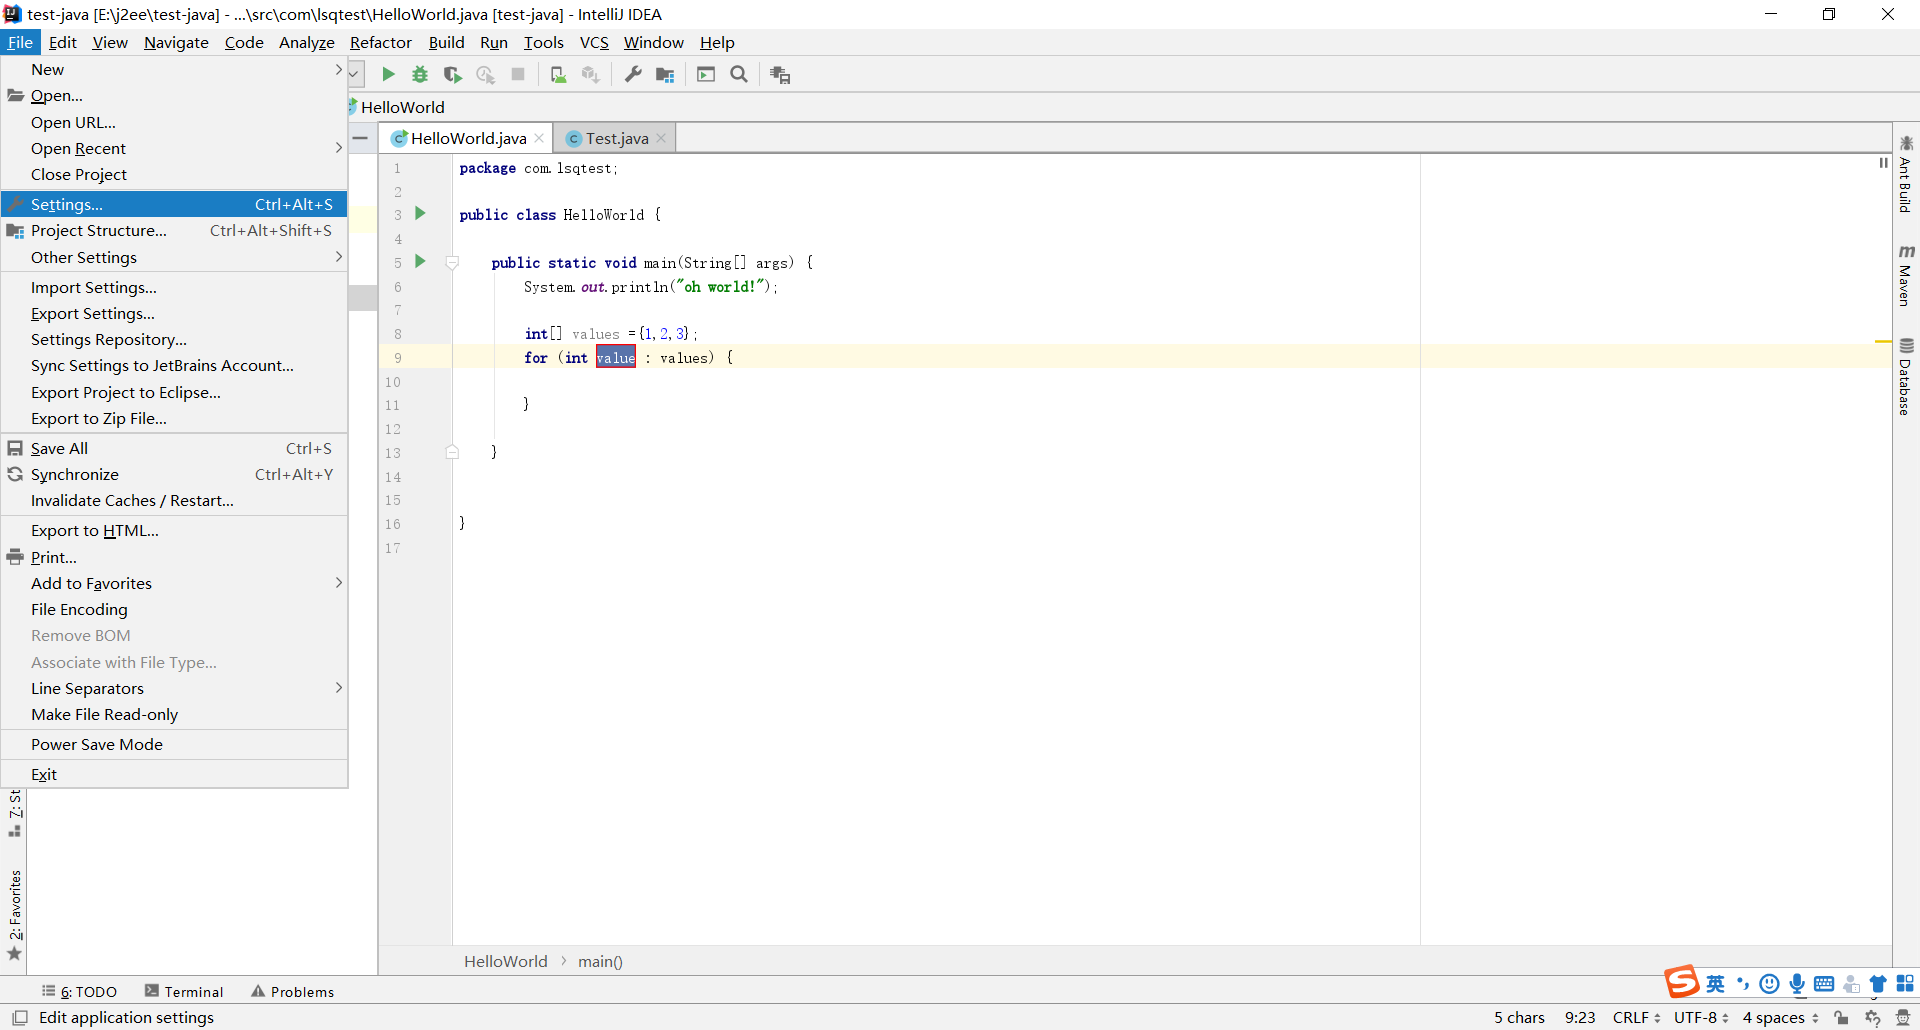Click the Sogou emoji smiley icon
1920x1030 pixels.
pos(1770,984)
